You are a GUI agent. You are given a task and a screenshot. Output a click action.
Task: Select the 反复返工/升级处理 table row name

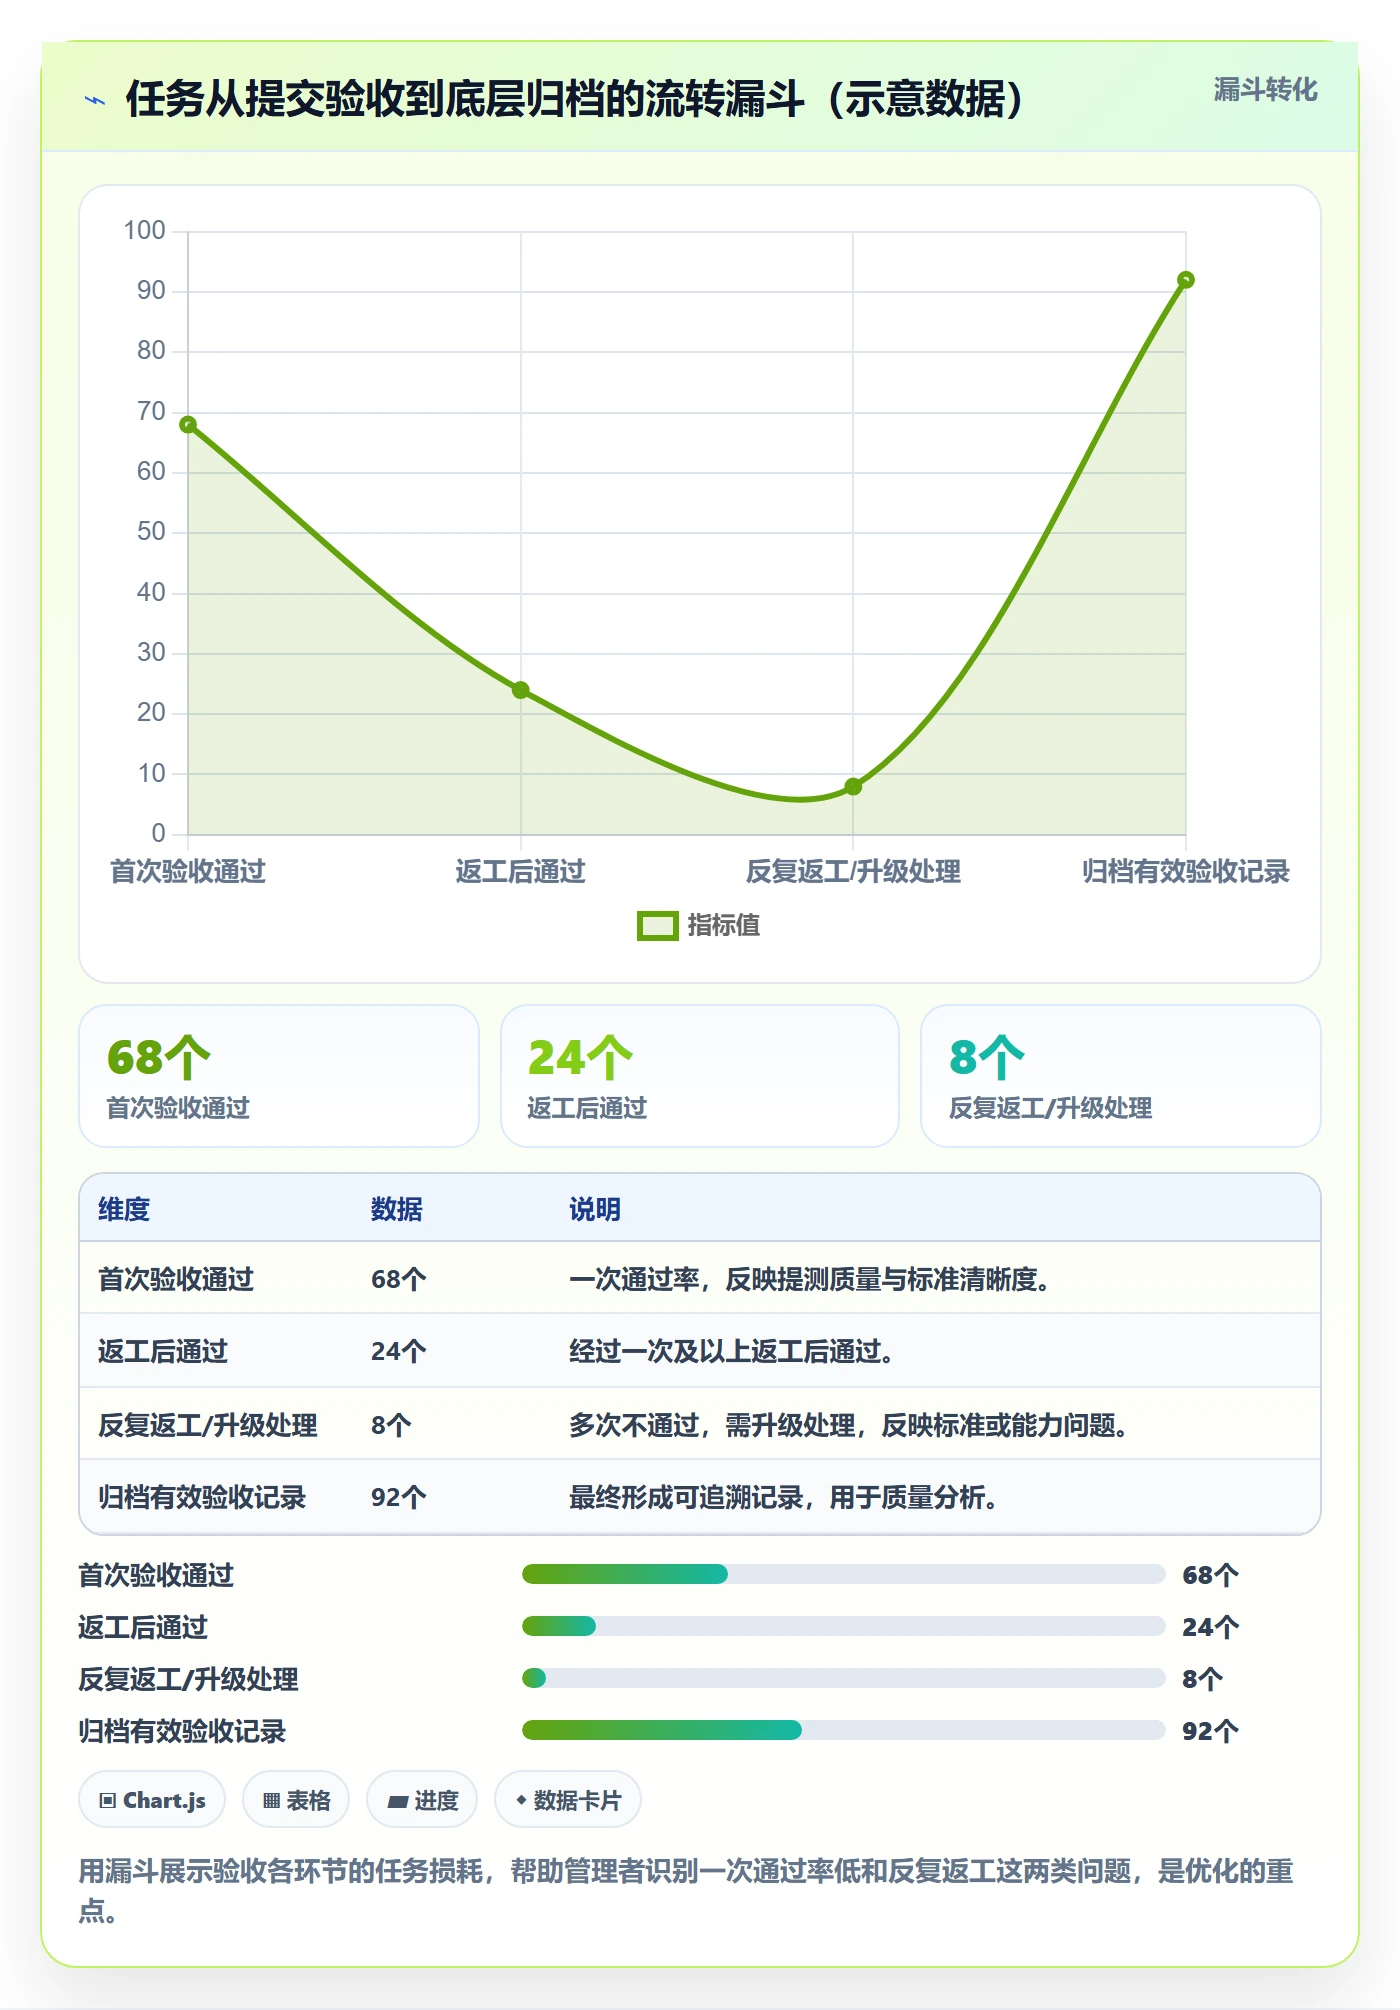[208, 1425]
